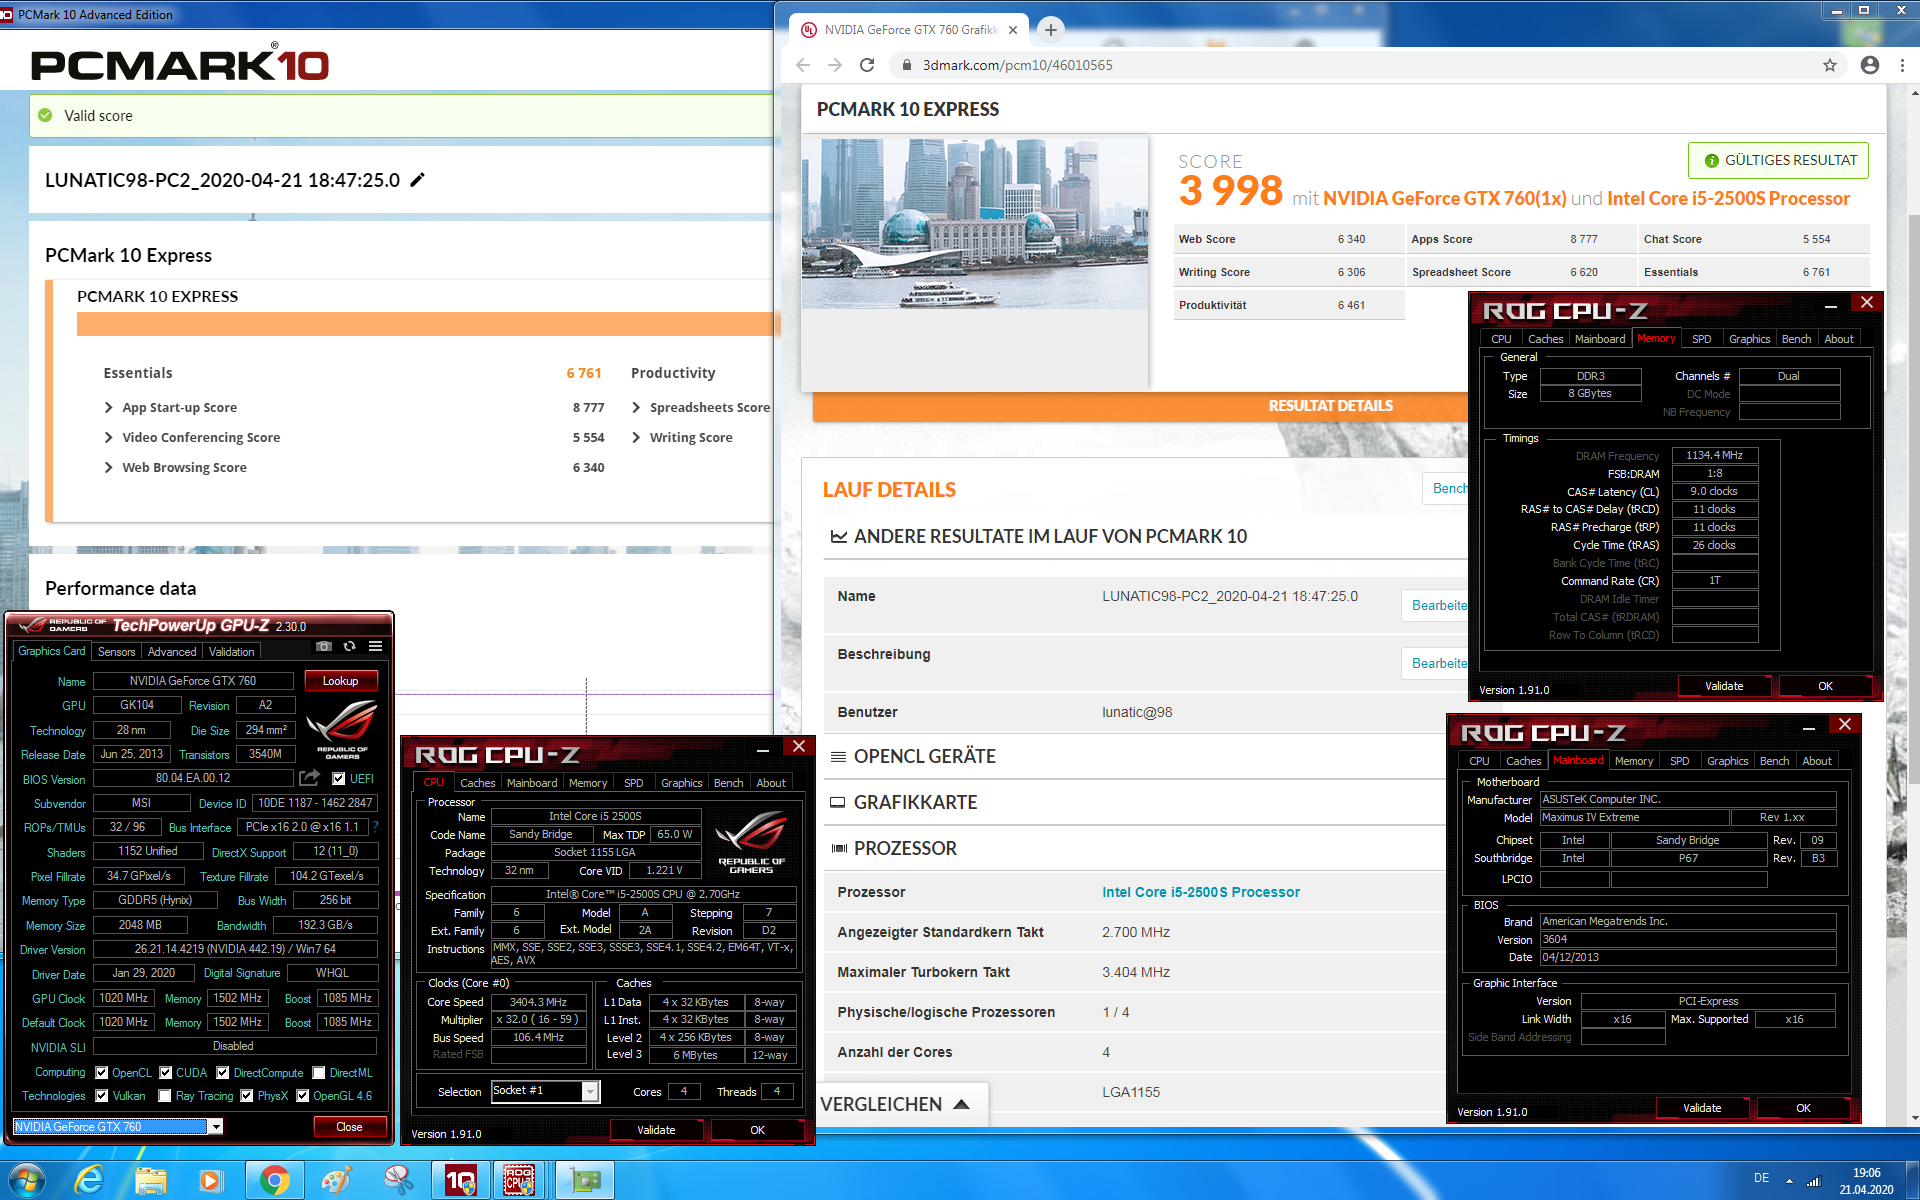The height and width of the screenshot is (1200, 1920).
Task: Open the Chrome three-dot menu
Action: point(1901,65)
